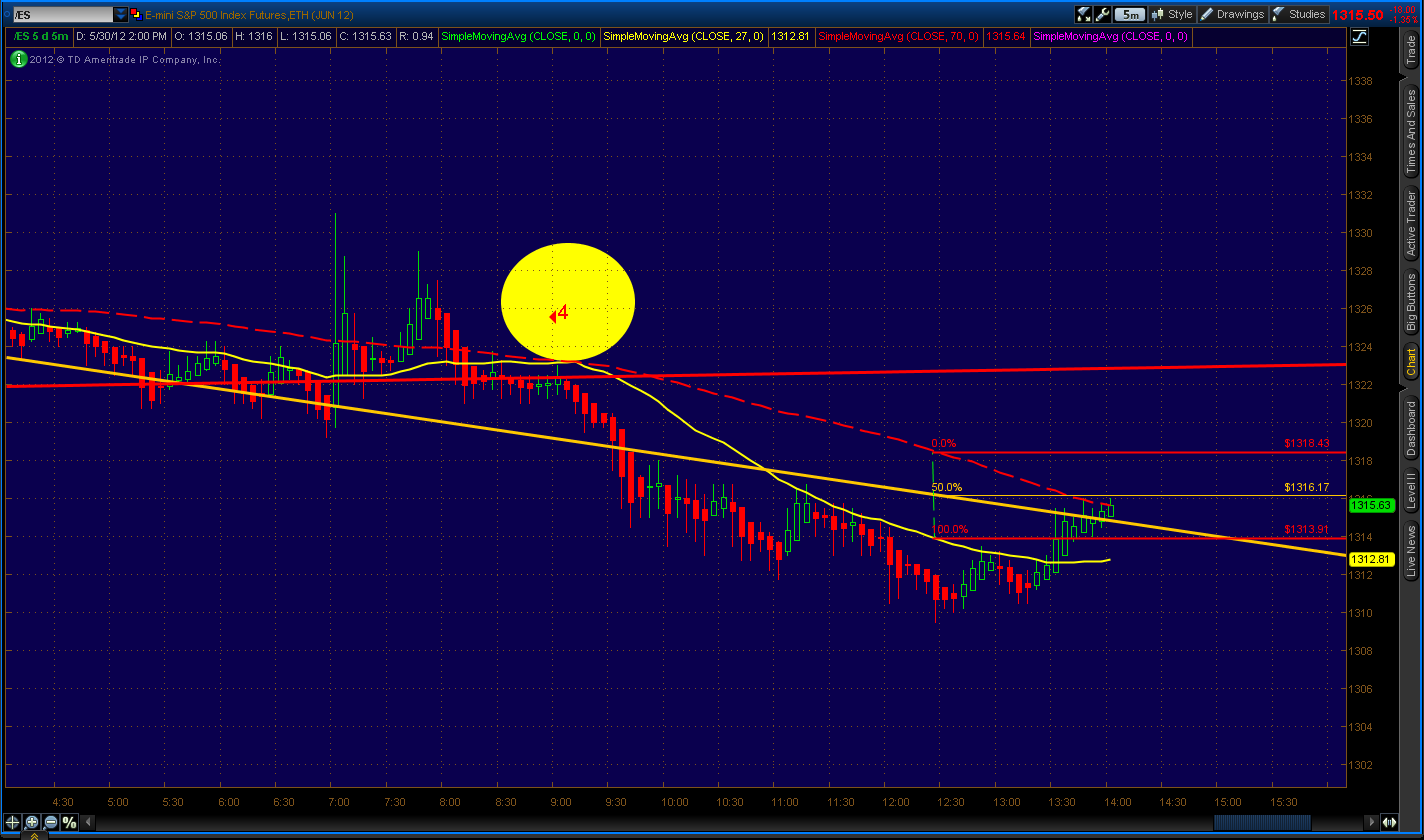Image resolution: width=1424 pixels, height=840 pixels.
Task: Click the yellow 1312.81 price bubble
Action: point(1371,559)
